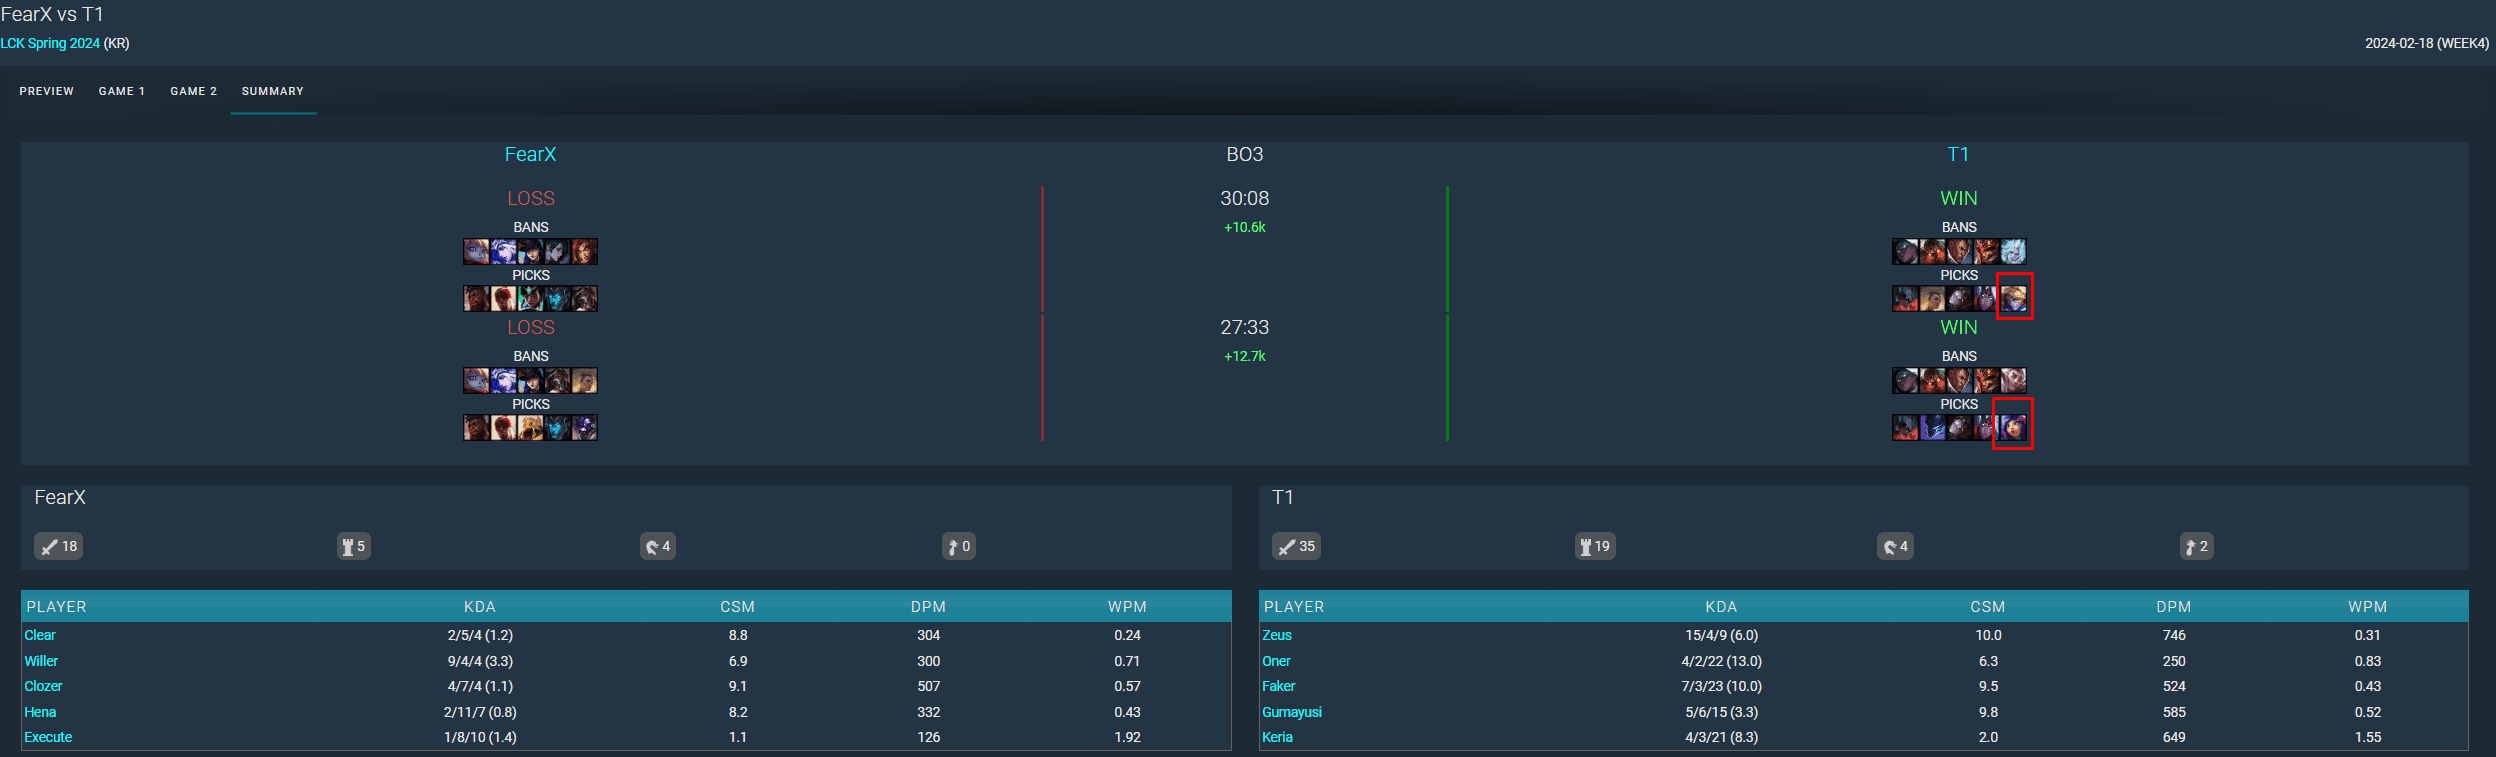This screenshot has height=757, width=2496.
Task: Open player Clozer's profile link
Action: tap(43, 686)
